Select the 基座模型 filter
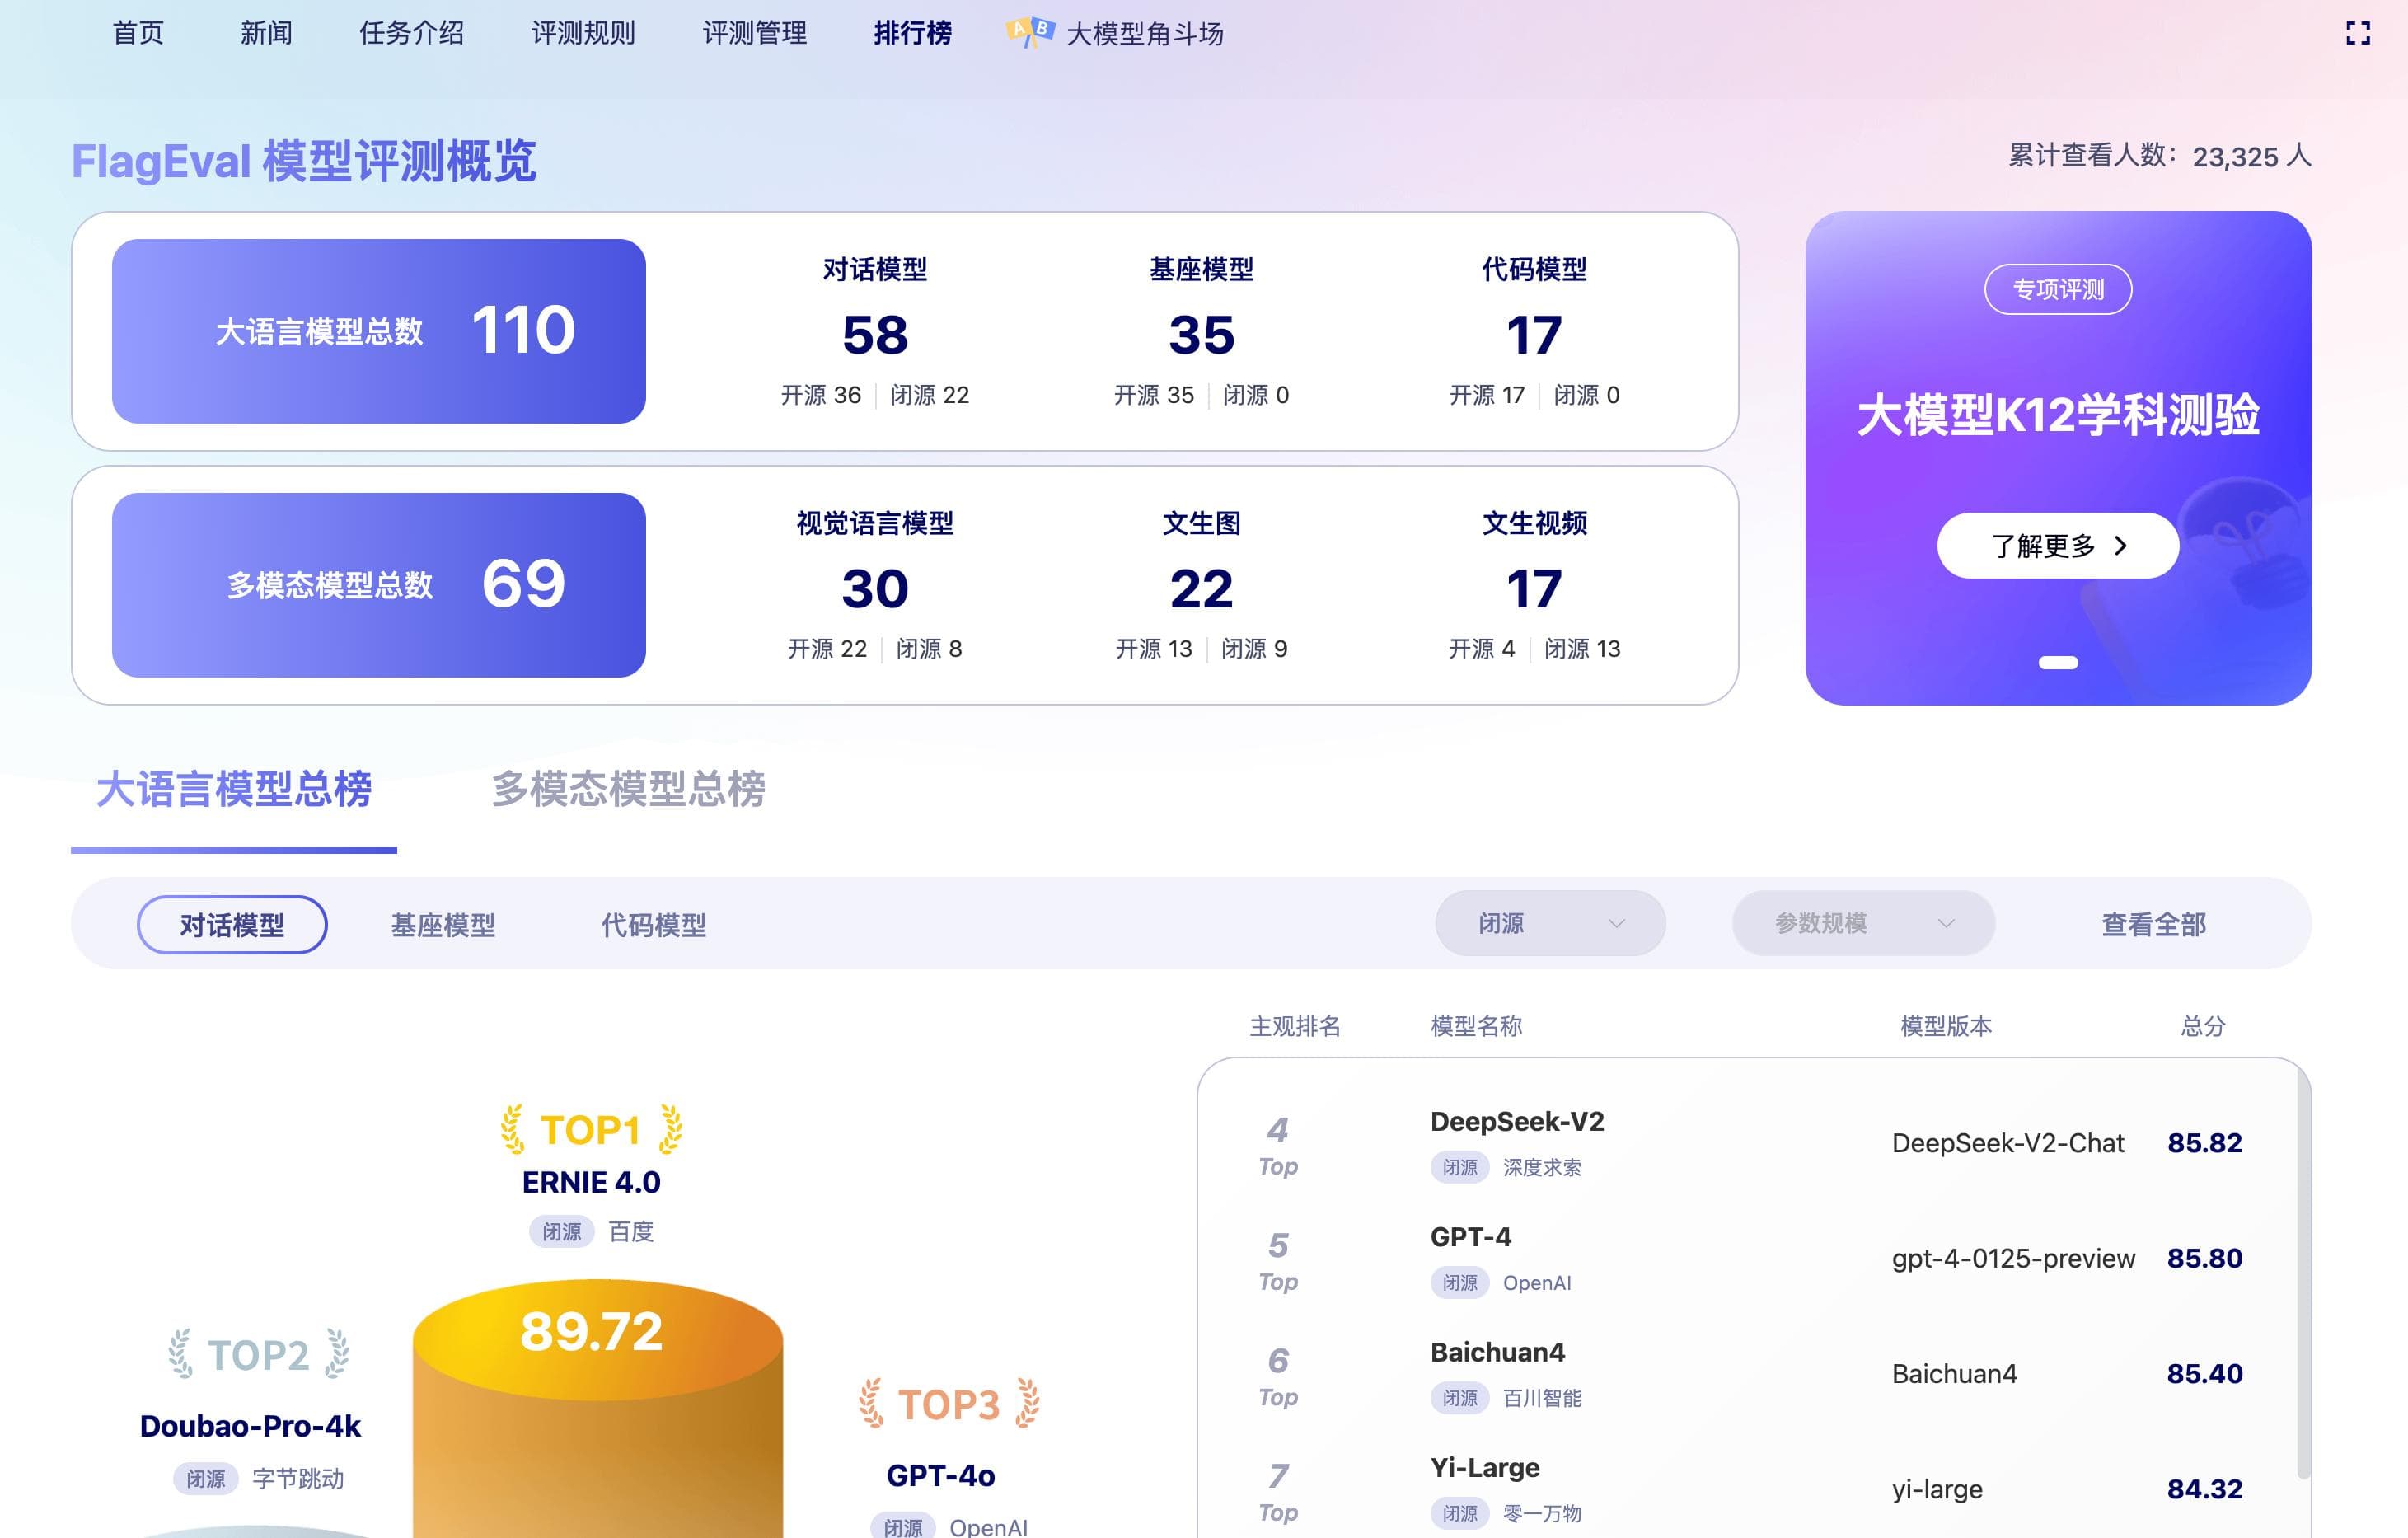Viewport: 2408px width, 1538px height. [443, 925]
